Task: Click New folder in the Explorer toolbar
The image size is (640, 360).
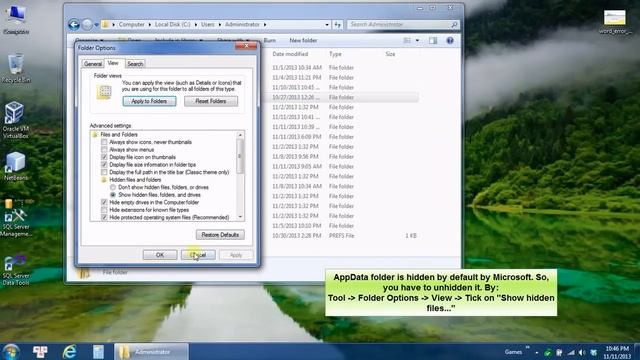Action: tap(303, 40)
